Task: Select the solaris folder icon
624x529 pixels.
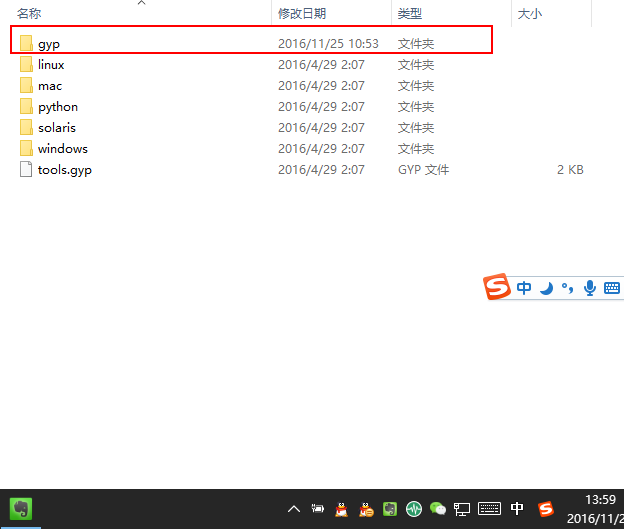Action: click(26, 127)
